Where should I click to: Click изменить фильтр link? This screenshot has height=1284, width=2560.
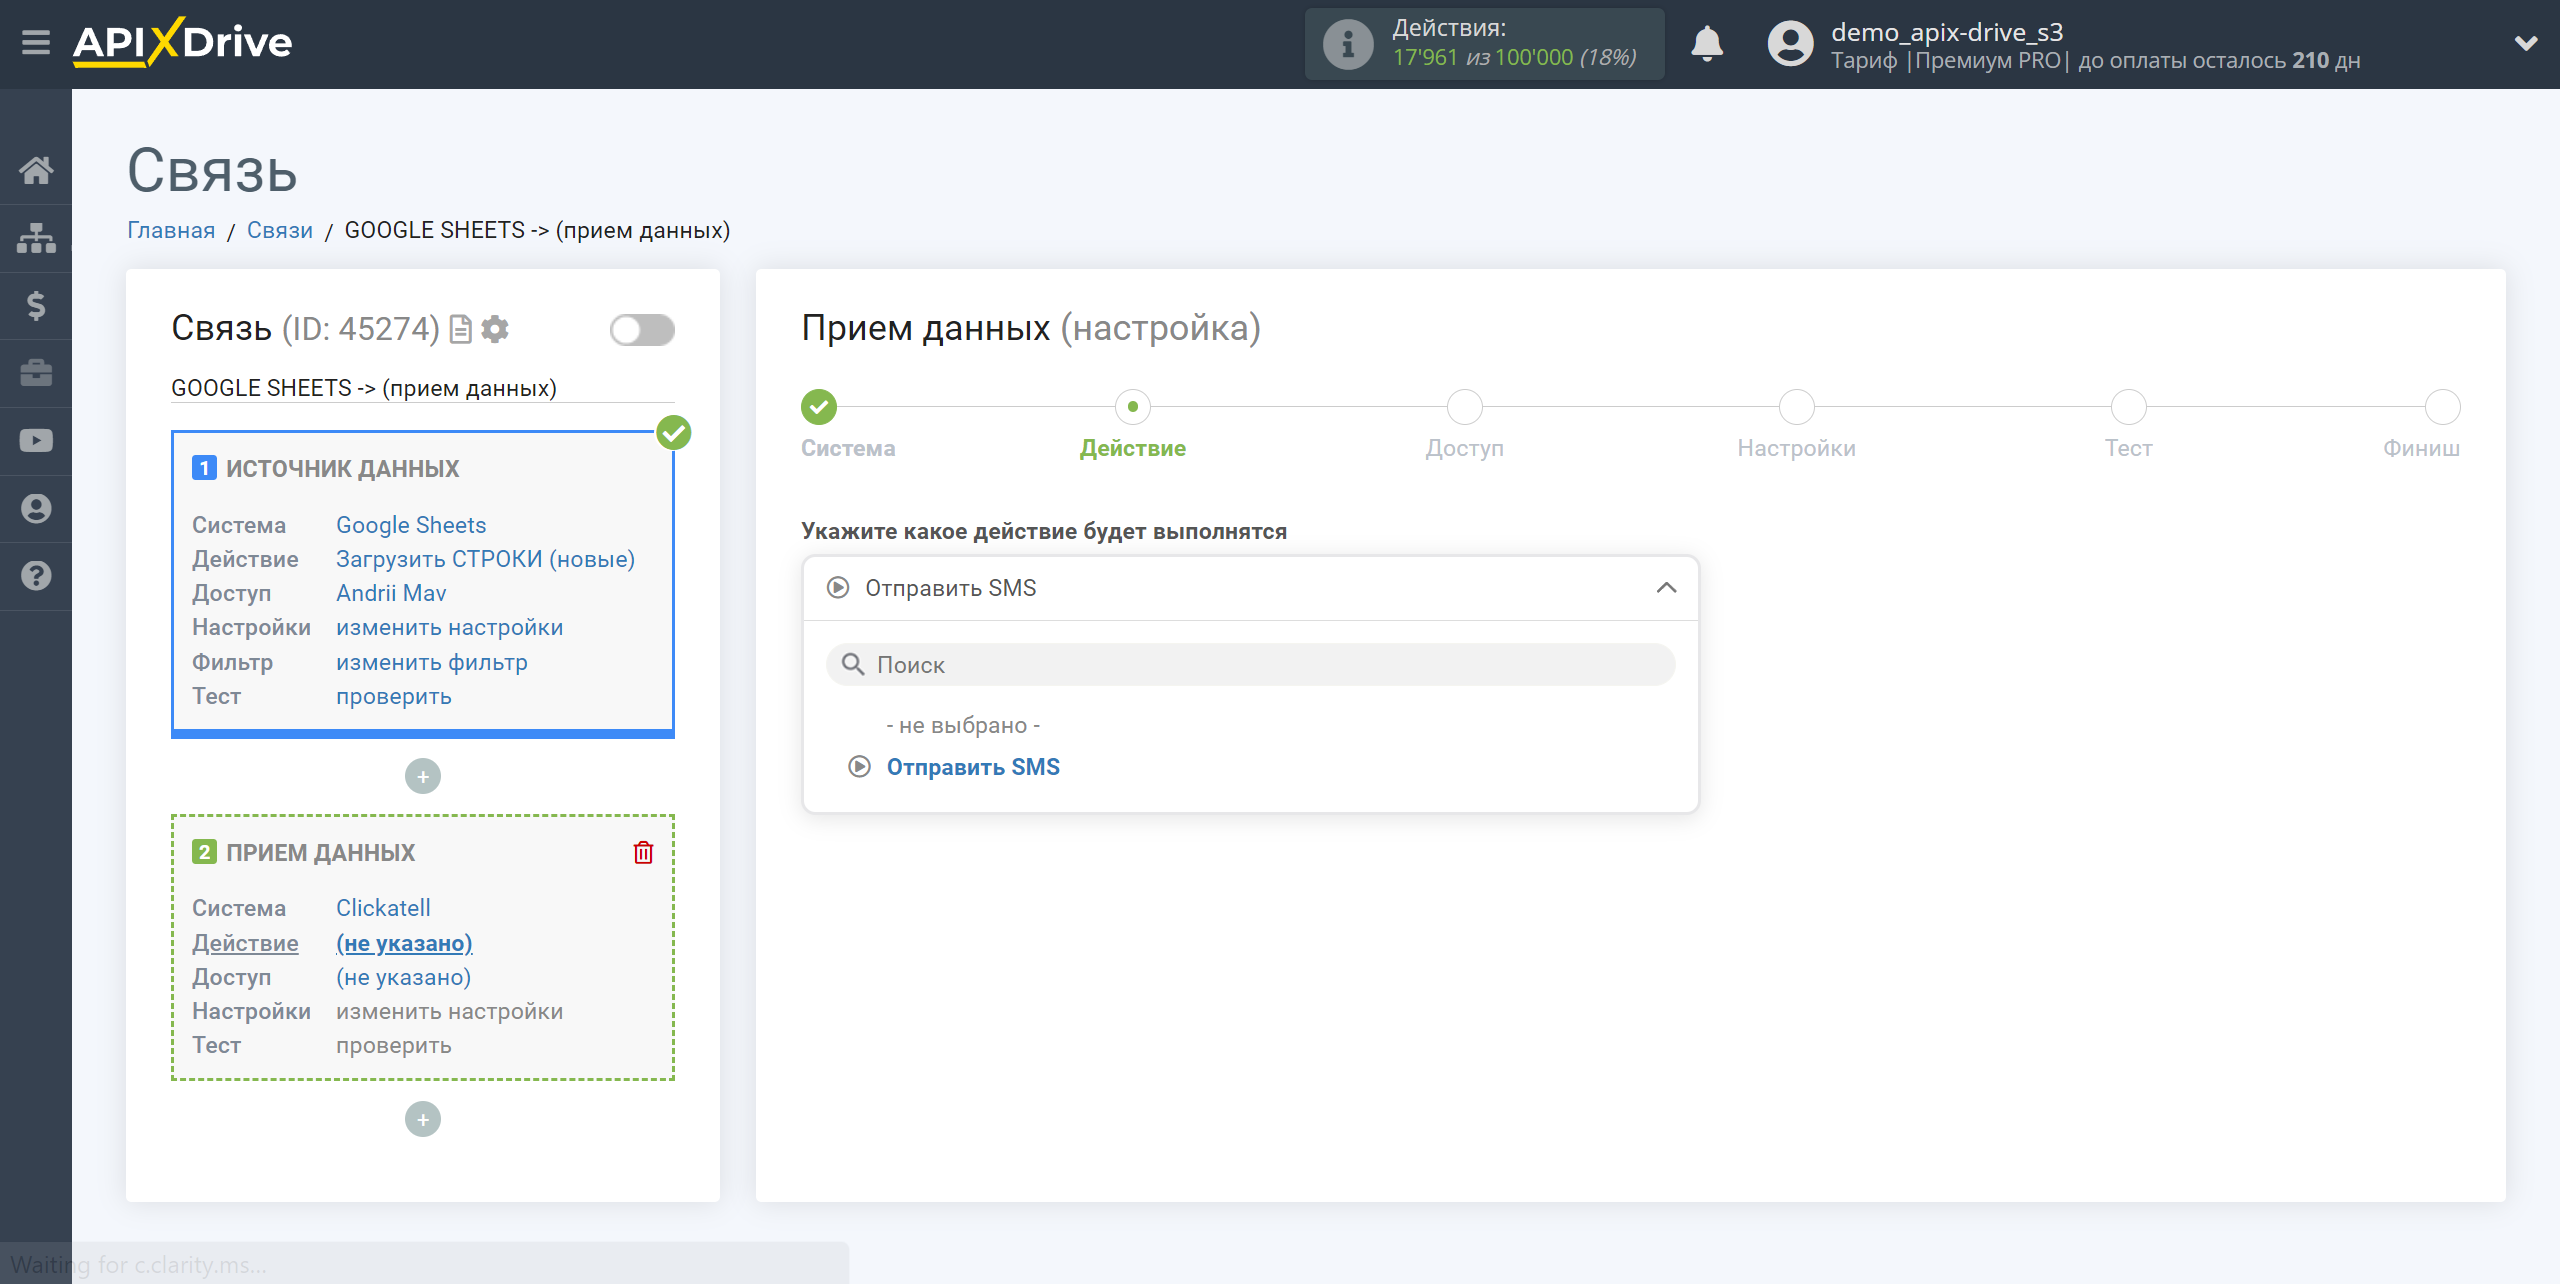point(432,662)
